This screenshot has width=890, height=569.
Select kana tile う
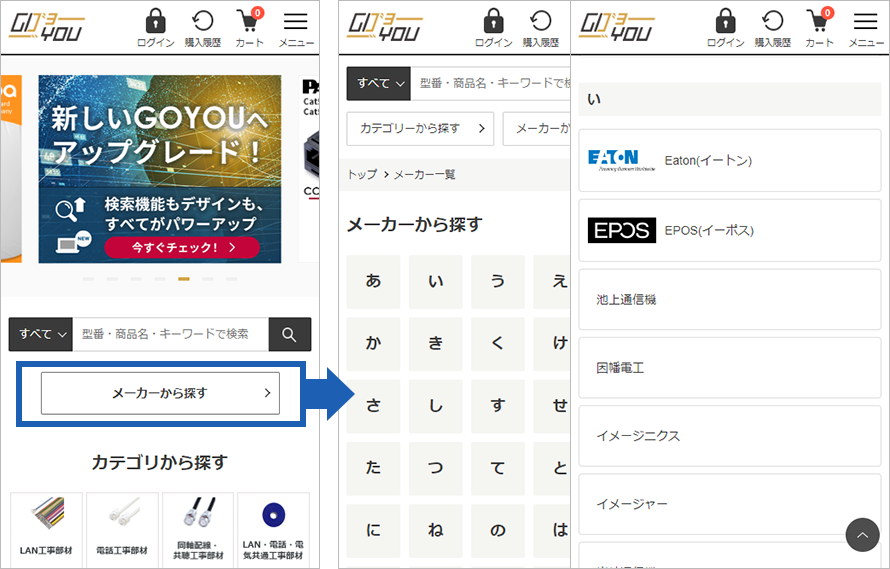point(498,282)
